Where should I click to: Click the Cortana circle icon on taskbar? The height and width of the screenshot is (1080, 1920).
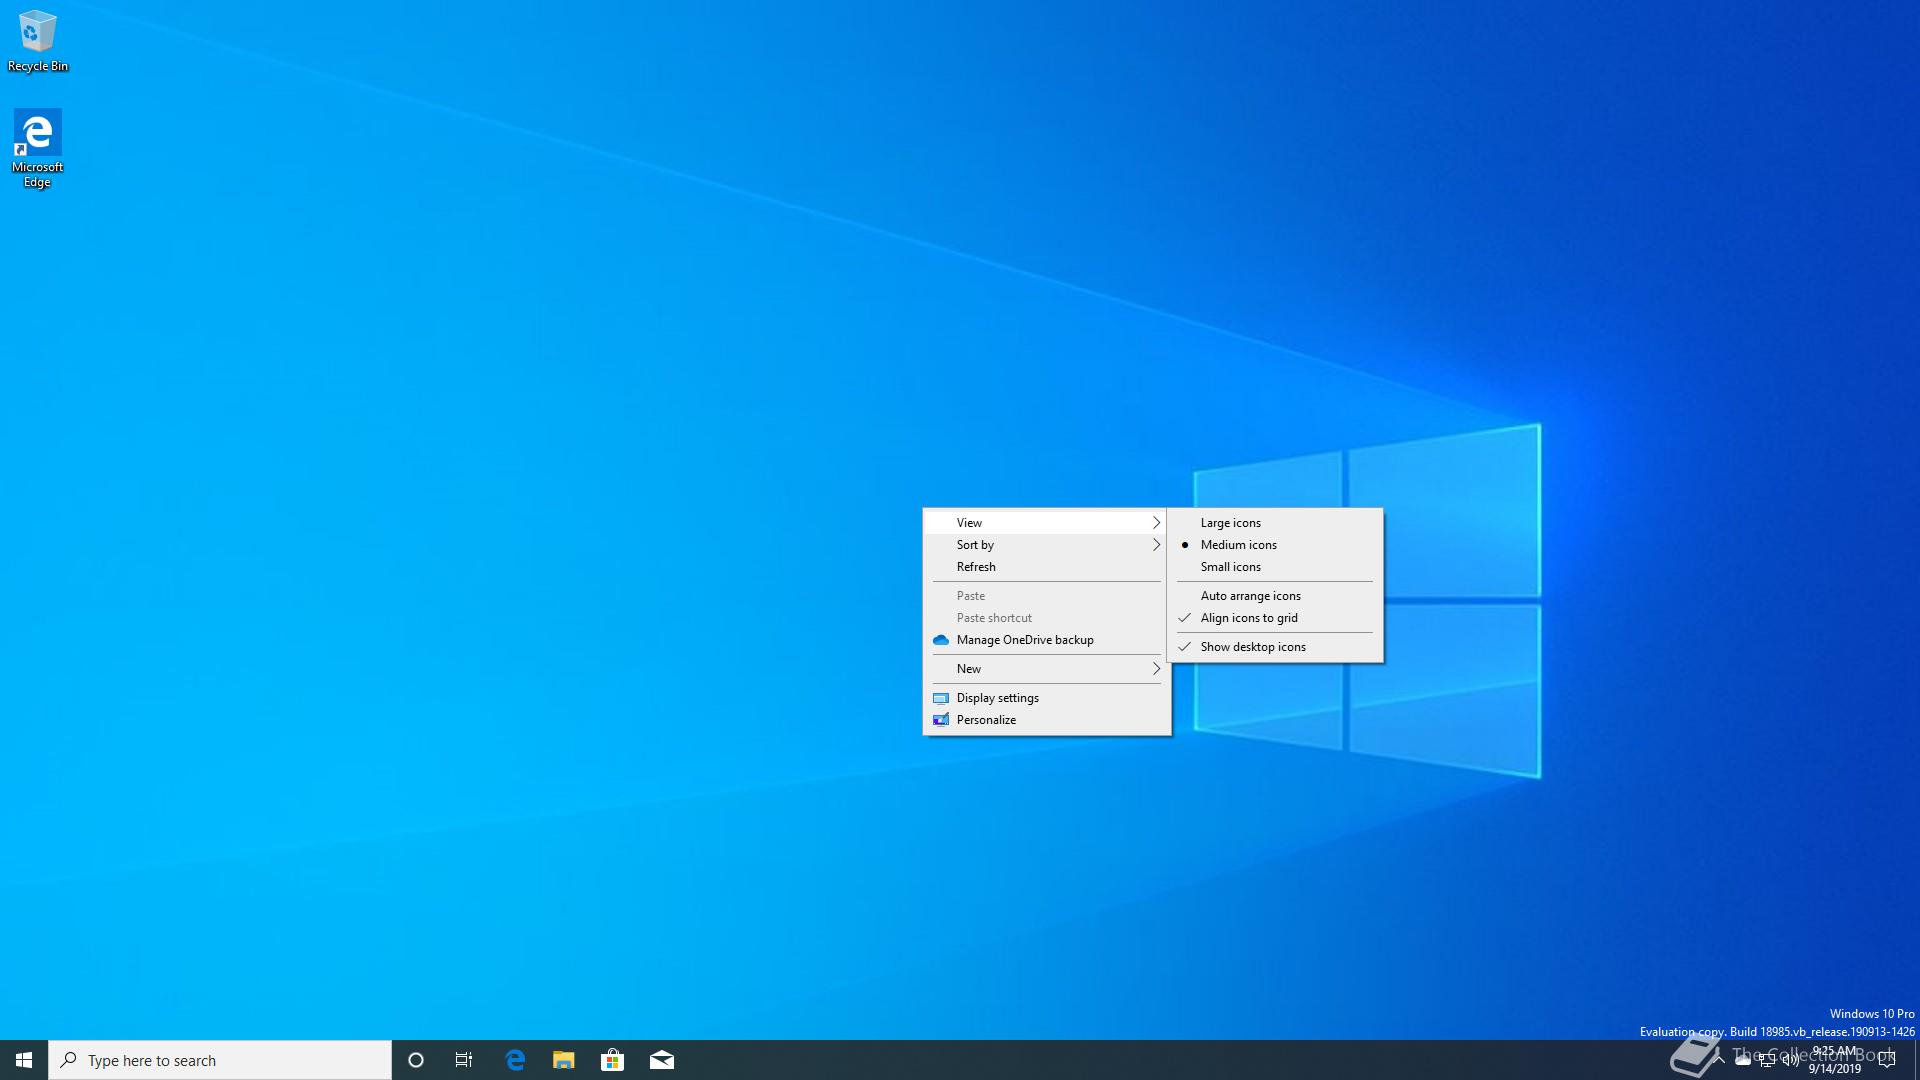click(x=416, y=1060)
